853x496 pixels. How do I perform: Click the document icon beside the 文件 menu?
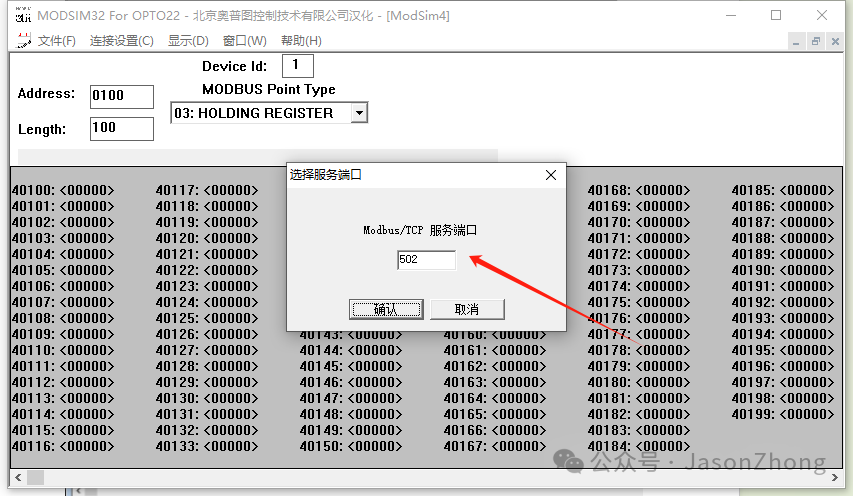click(23, 40)
